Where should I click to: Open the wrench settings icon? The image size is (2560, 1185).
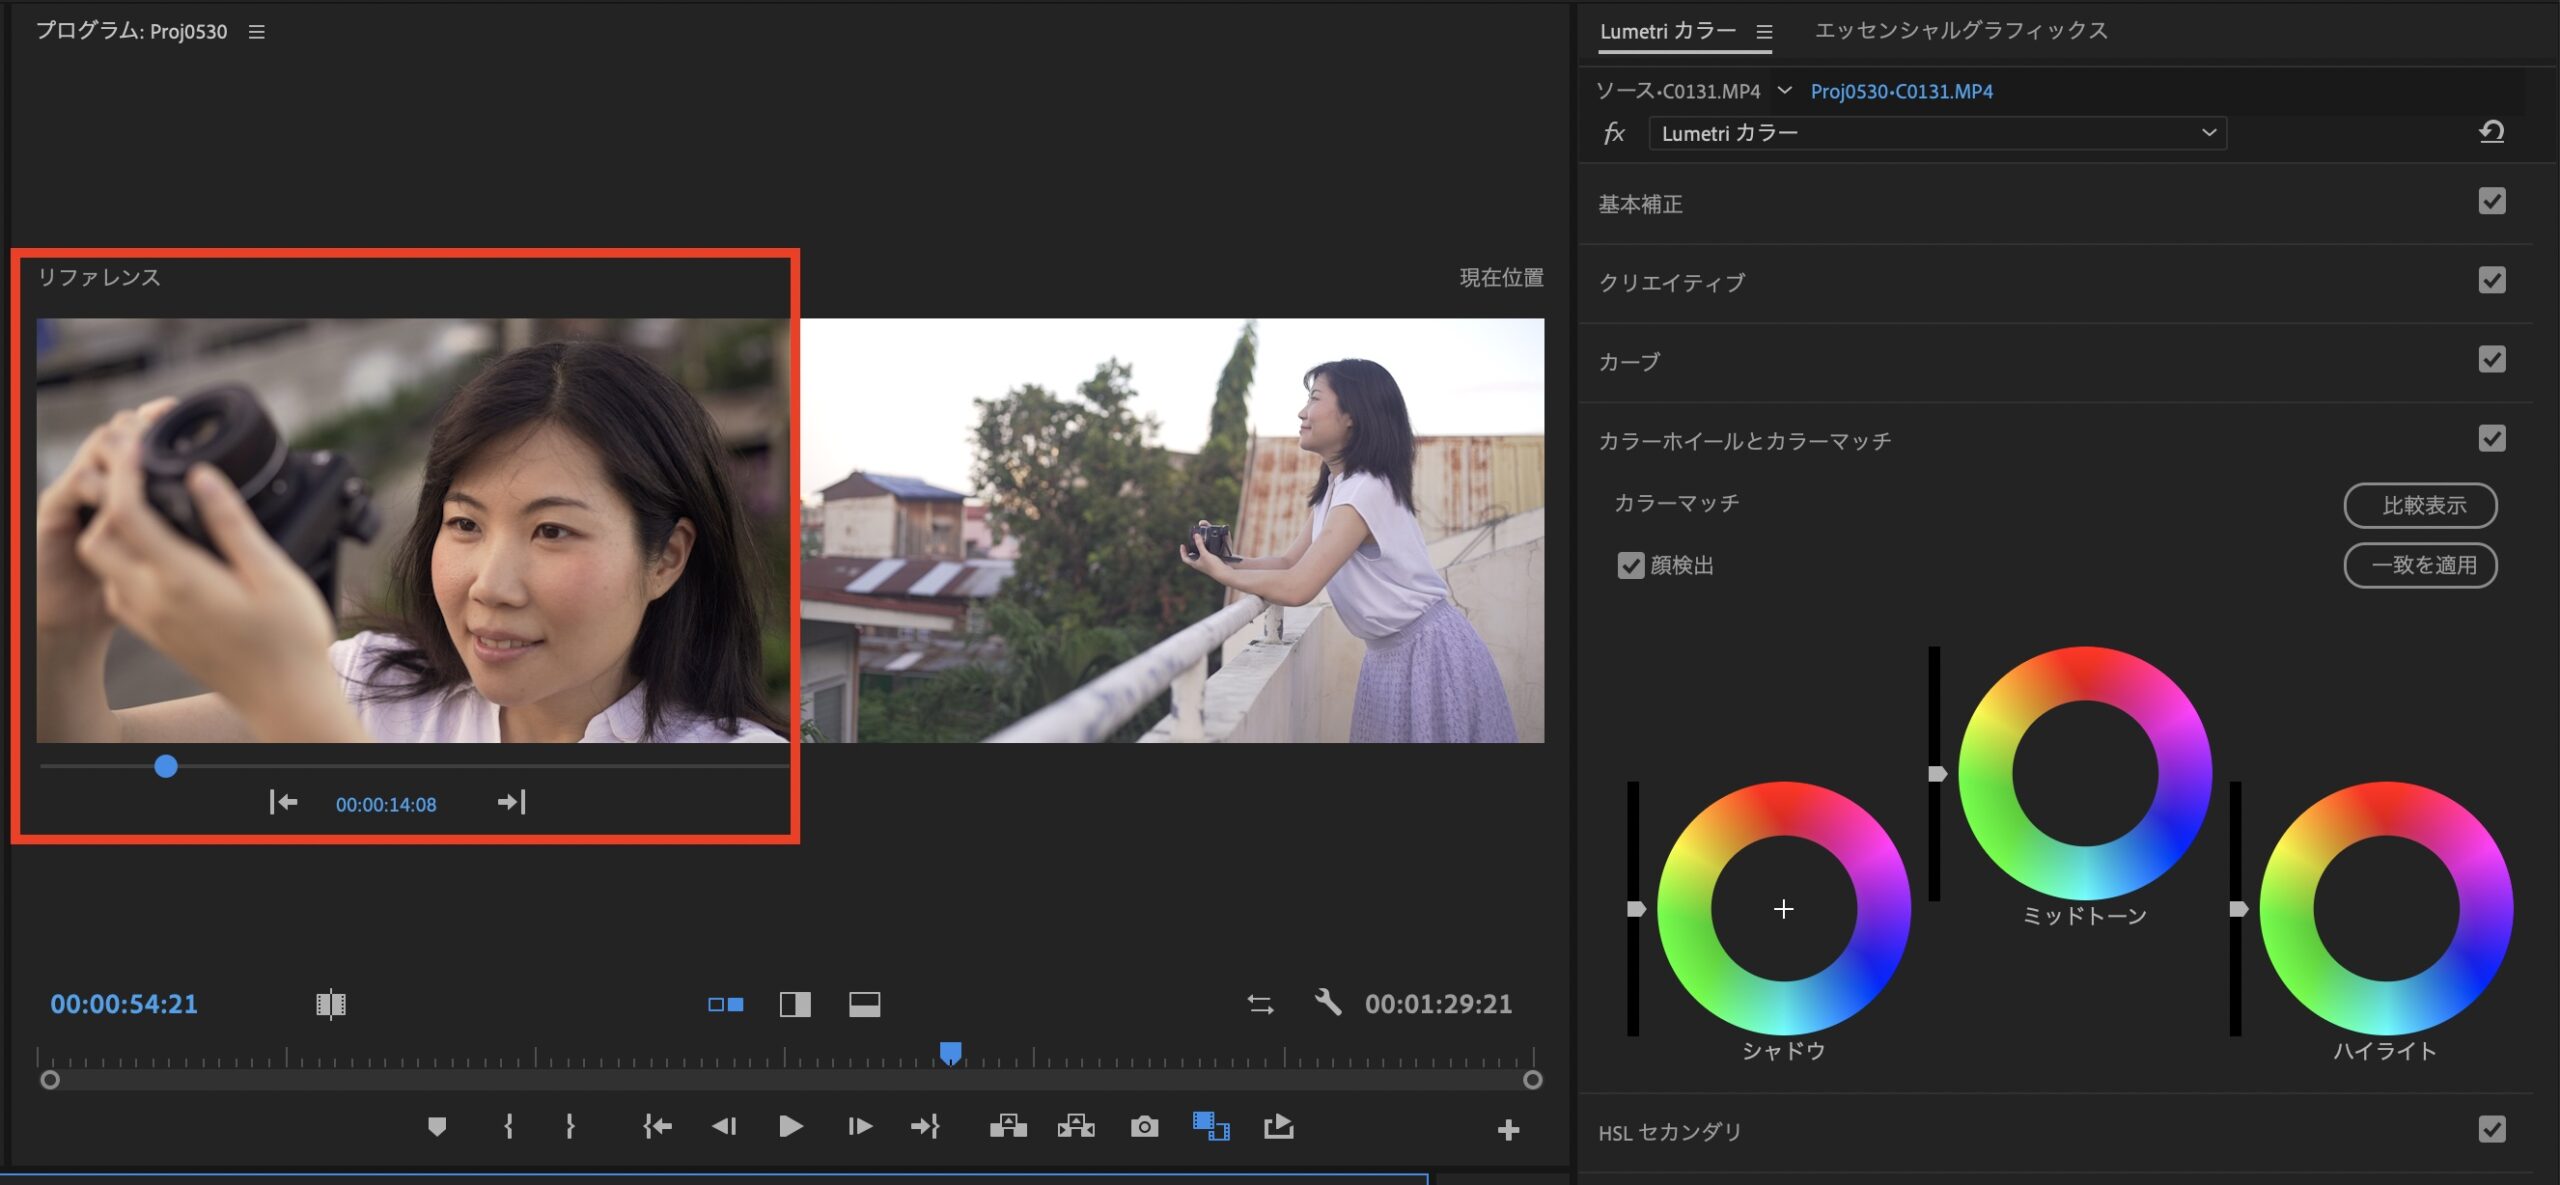pos(1327,1002)
